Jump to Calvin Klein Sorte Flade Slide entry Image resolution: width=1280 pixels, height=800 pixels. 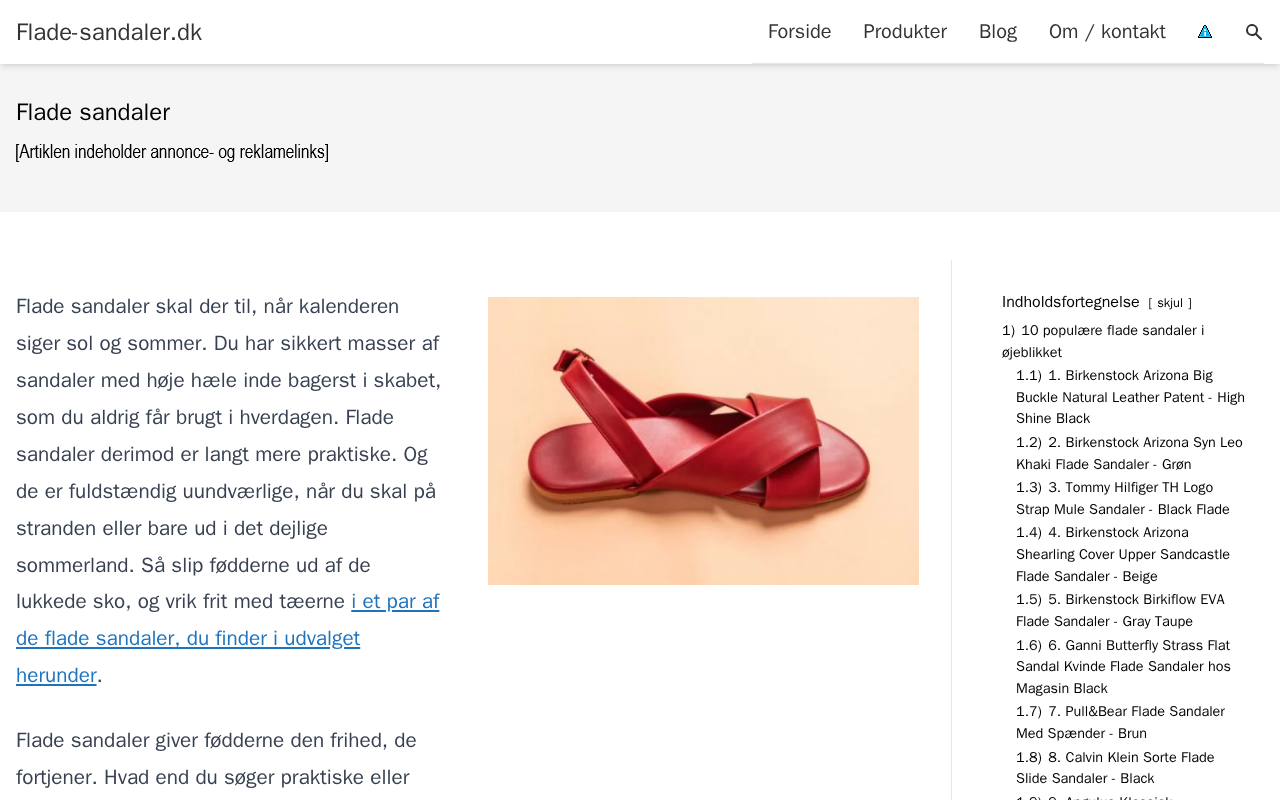click(1115, 768)
